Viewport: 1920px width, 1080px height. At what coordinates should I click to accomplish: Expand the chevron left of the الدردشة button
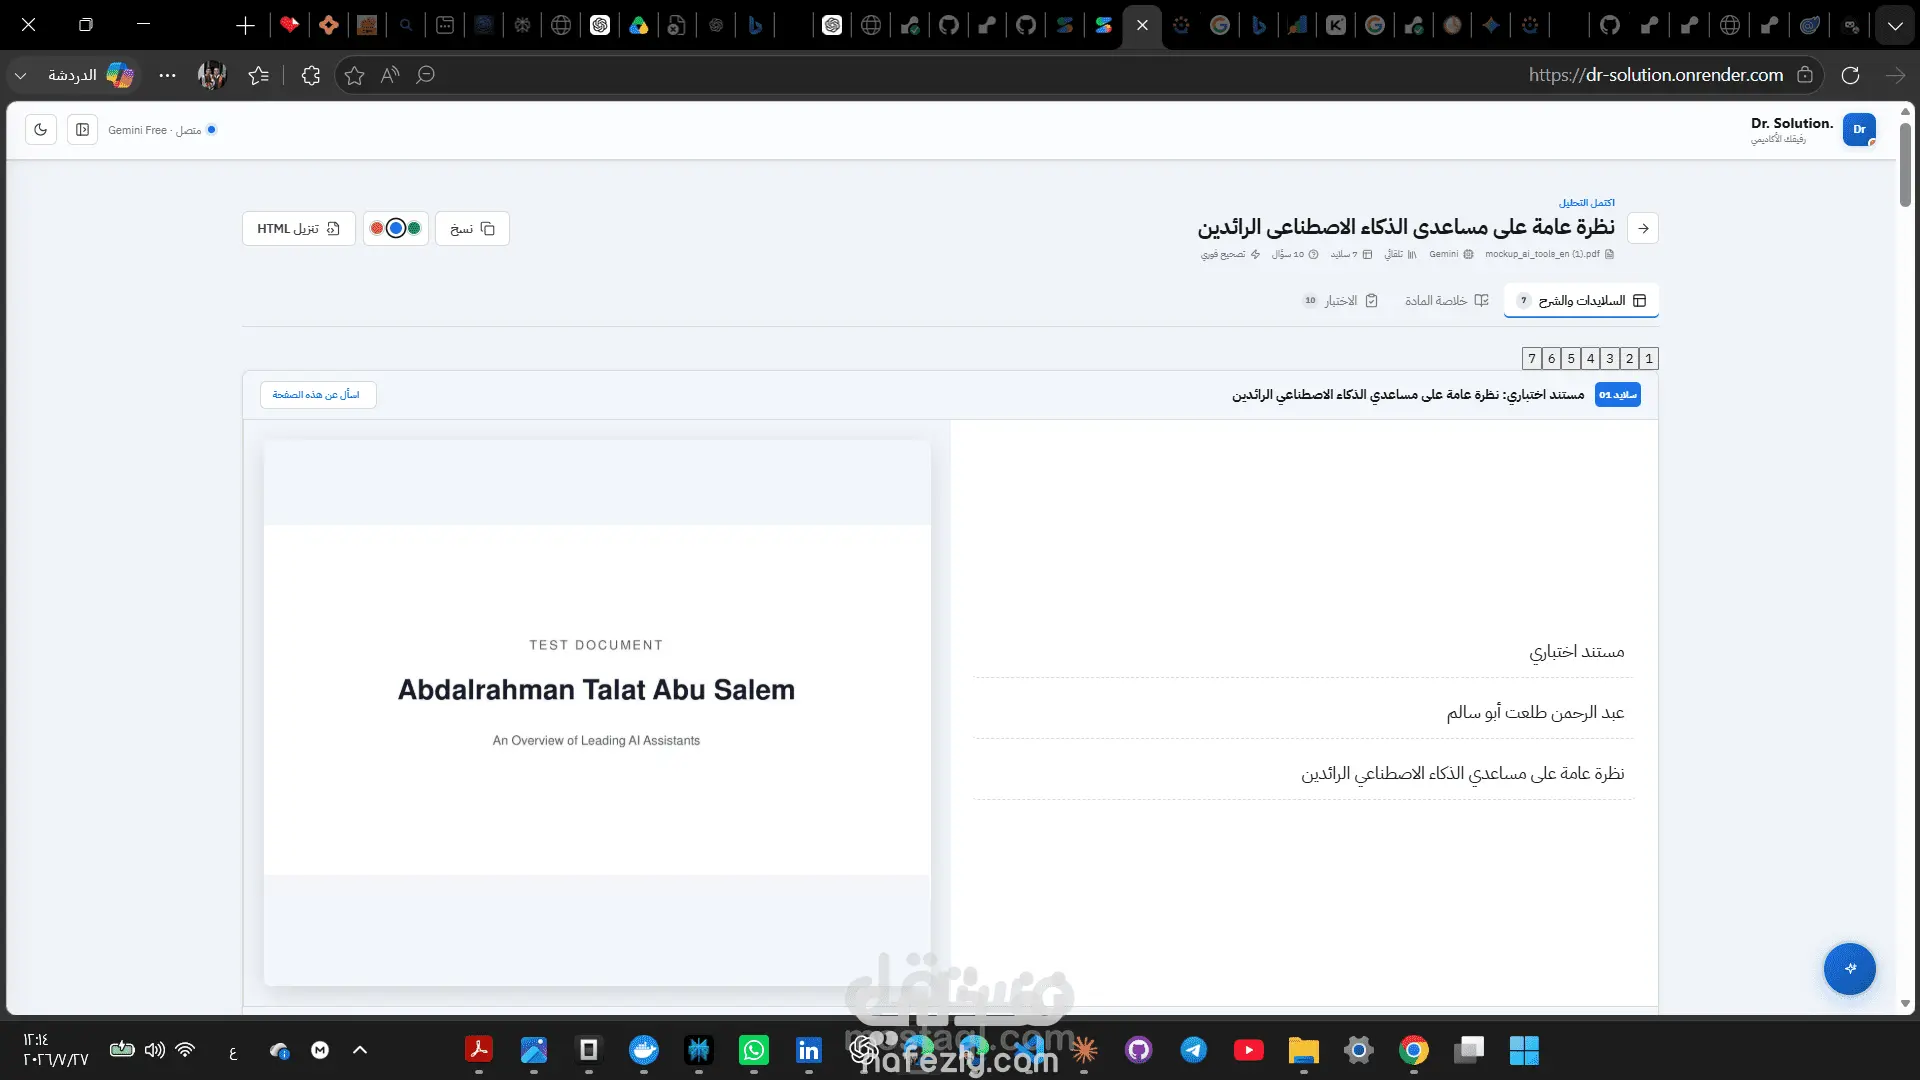pyautogui.click(x=20, y=75)
